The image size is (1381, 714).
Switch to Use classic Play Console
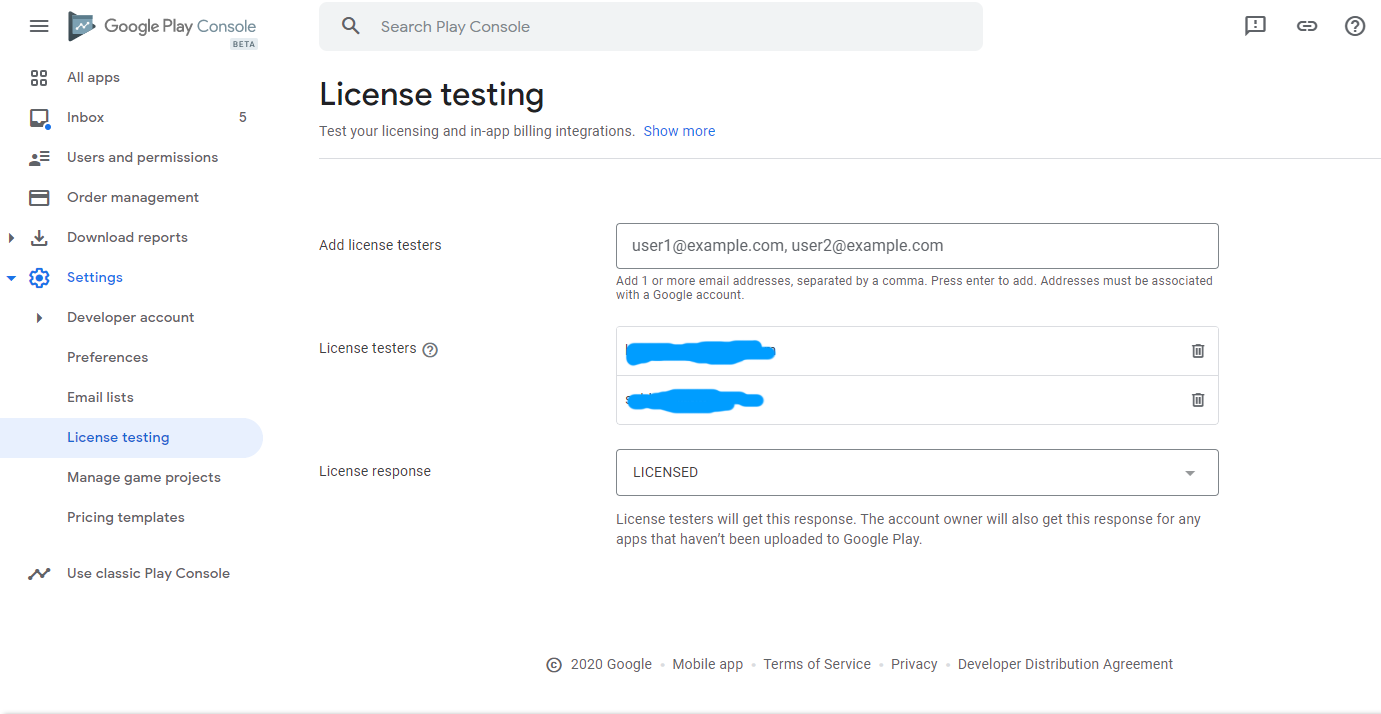tap(148, 573)
